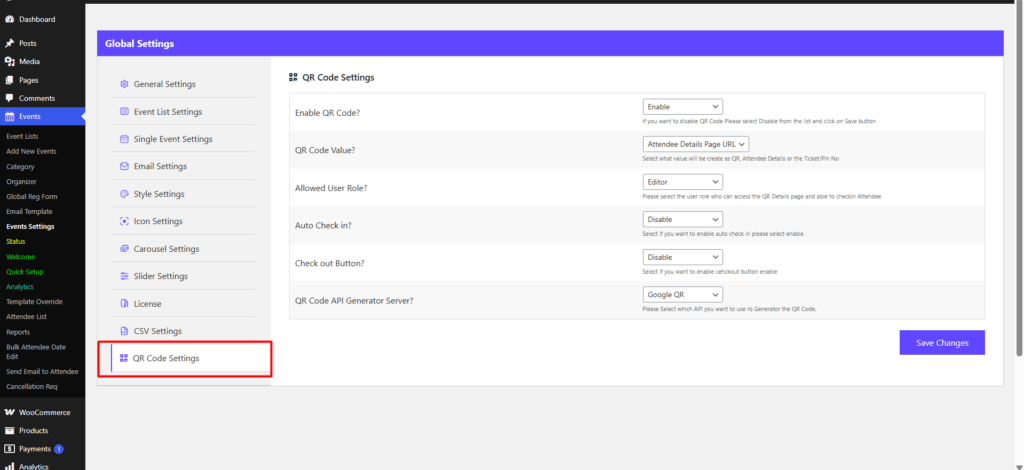
Task: Click the Posts pushpin icon
Action: (9, 44)
